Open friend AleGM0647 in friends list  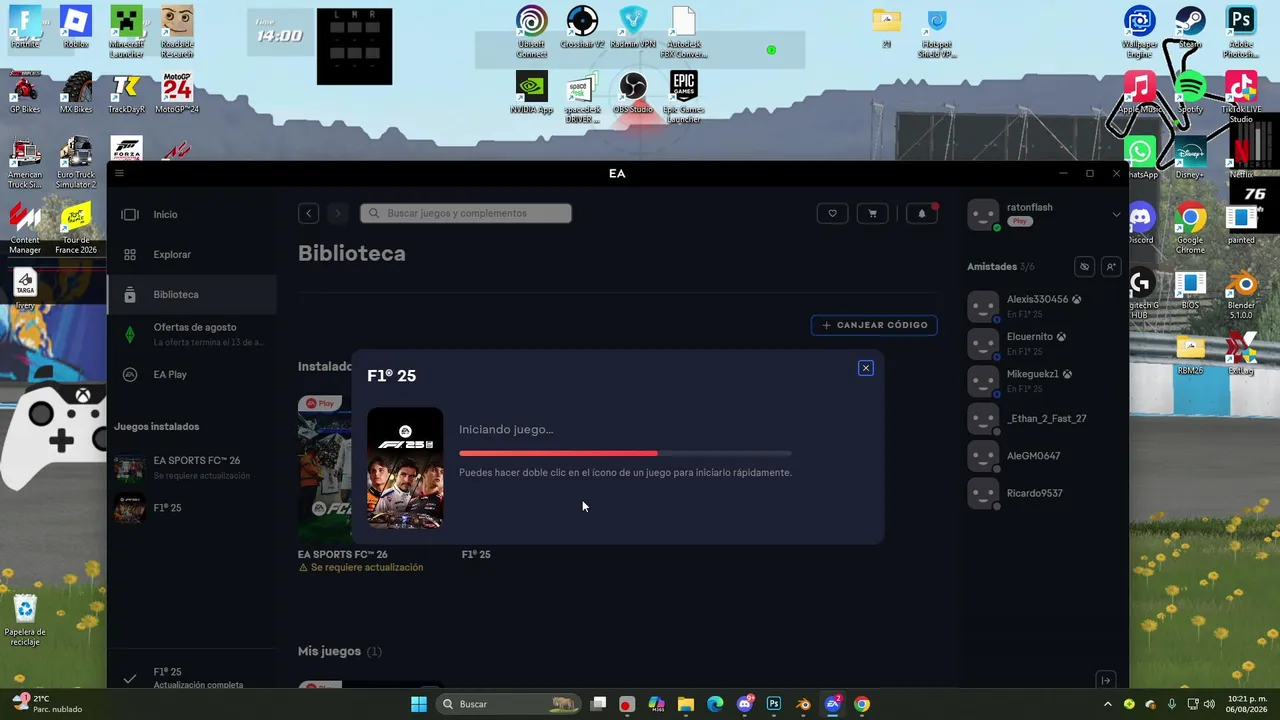[1044, 456]
